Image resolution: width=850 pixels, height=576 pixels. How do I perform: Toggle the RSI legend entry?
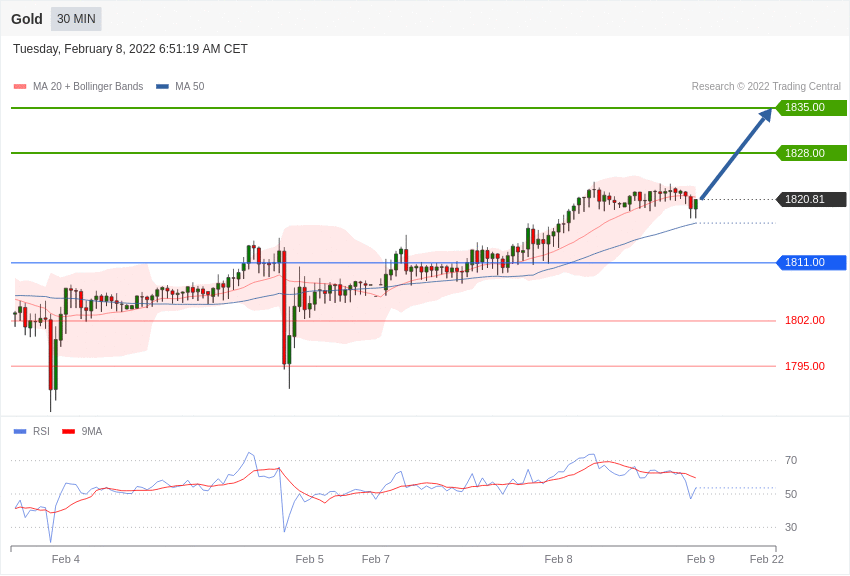[x=31, y=431]
